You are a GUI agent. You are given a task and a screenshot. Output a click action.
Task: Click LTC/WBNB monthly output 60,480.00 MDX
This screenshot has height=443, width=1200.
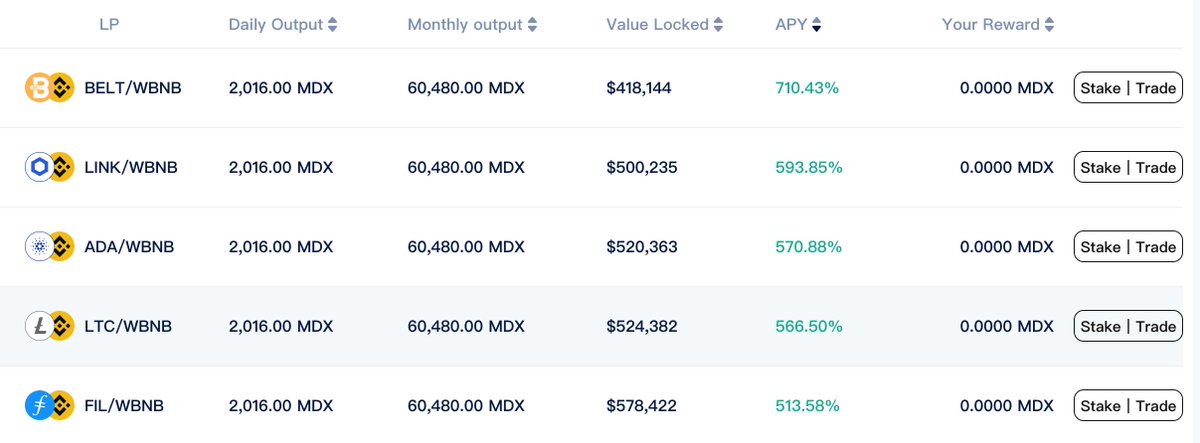466,326
